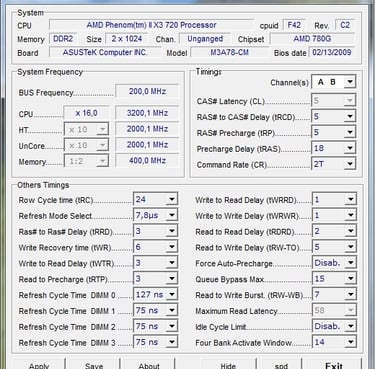The width and height of the screenshot is (375, 369).
Task: Click the Exit button
Action: point(334,364)
